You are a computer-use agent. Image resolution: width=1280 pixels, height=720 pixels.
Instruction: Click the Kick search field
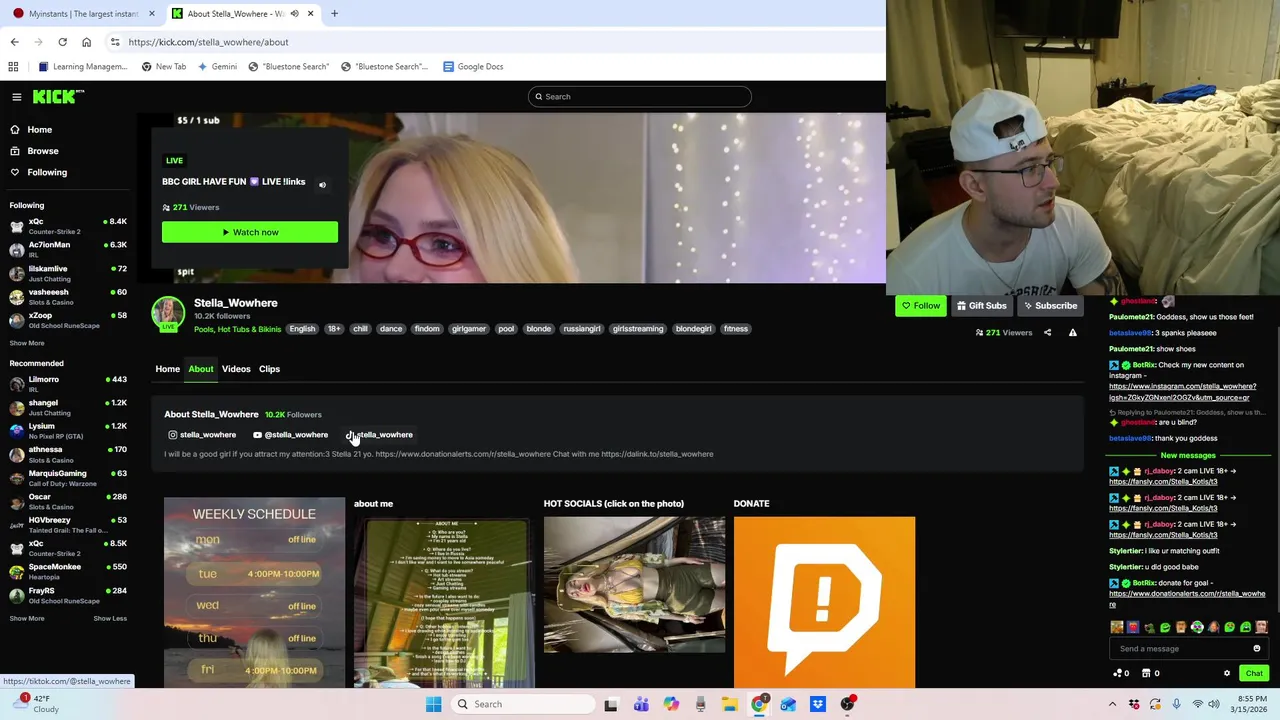(640, 97)
